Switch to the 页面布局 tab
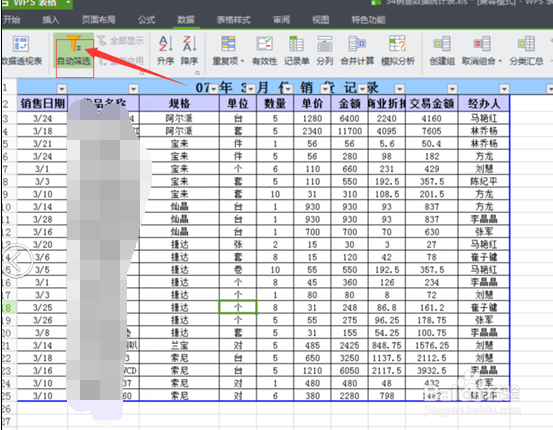 click(99, 20)
